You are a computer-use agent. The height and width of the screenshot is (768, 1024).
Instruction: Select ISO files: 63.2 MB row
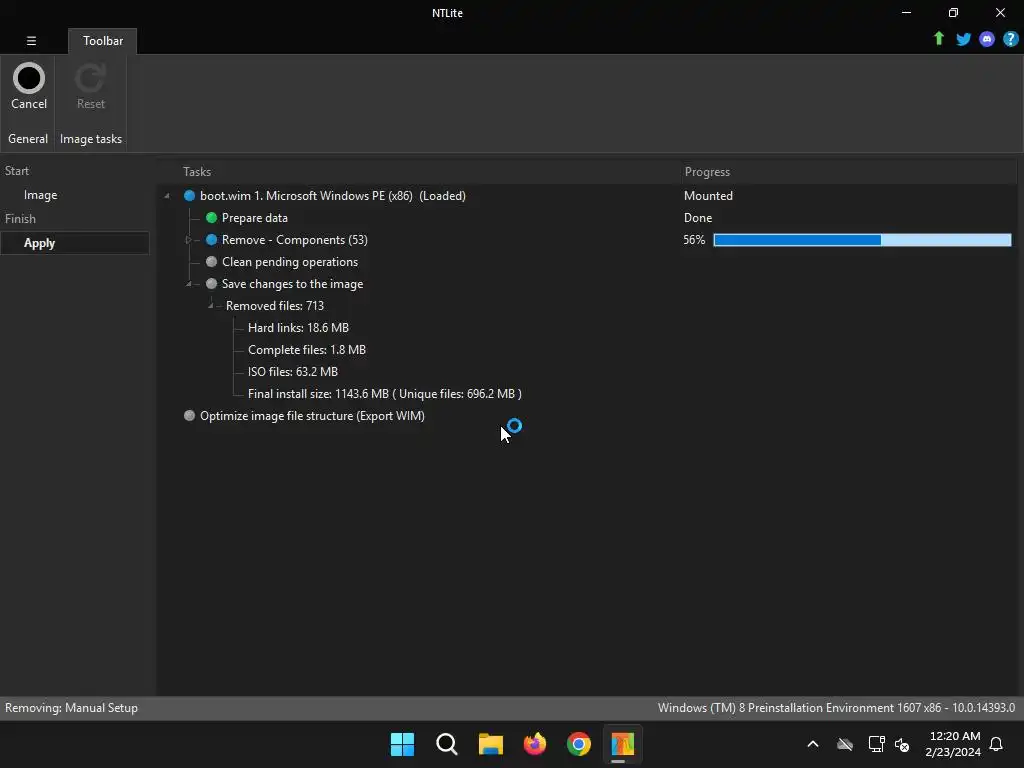click(x=293, y=372)
